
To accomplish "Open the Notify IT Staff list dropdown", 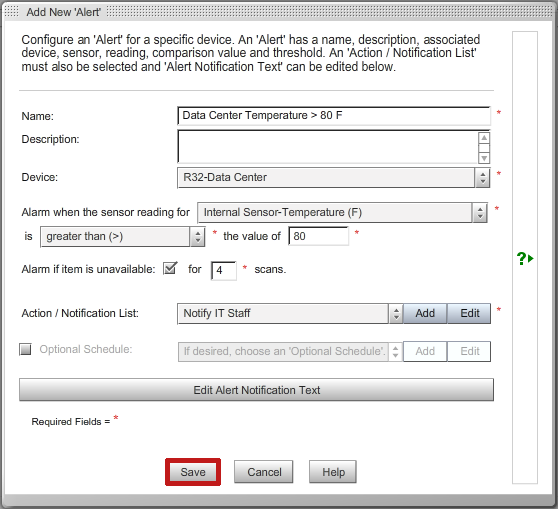I will [290, 314].
